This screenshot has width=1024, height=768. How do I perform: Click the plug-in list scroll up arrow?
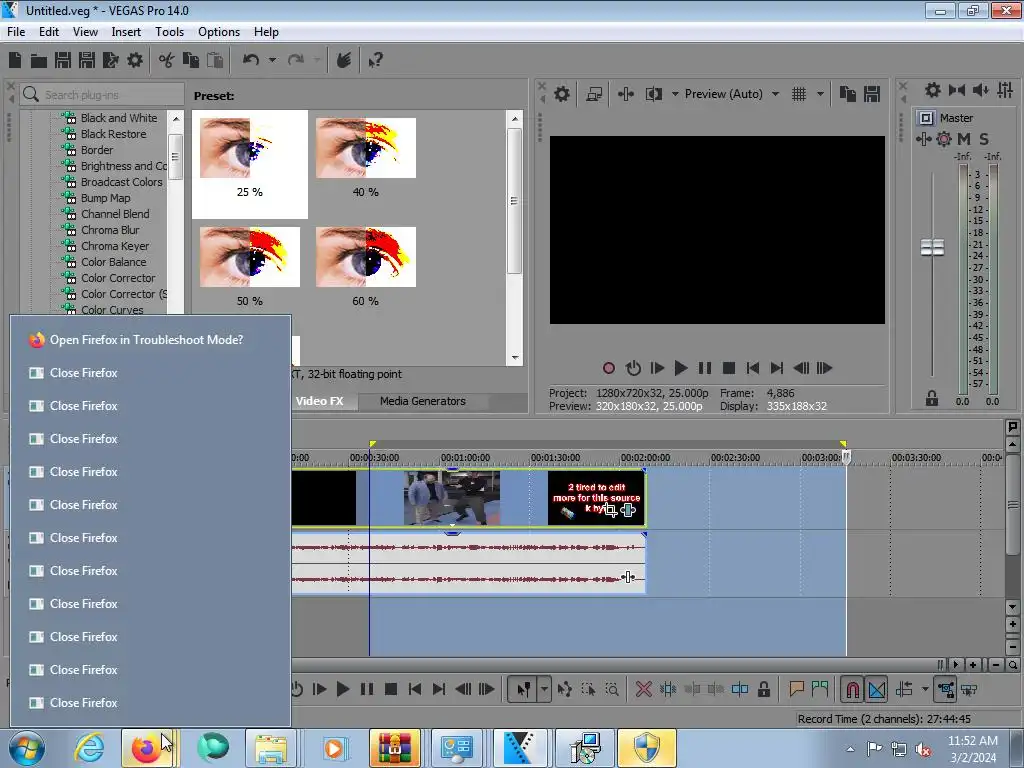[x=176, y=119]
